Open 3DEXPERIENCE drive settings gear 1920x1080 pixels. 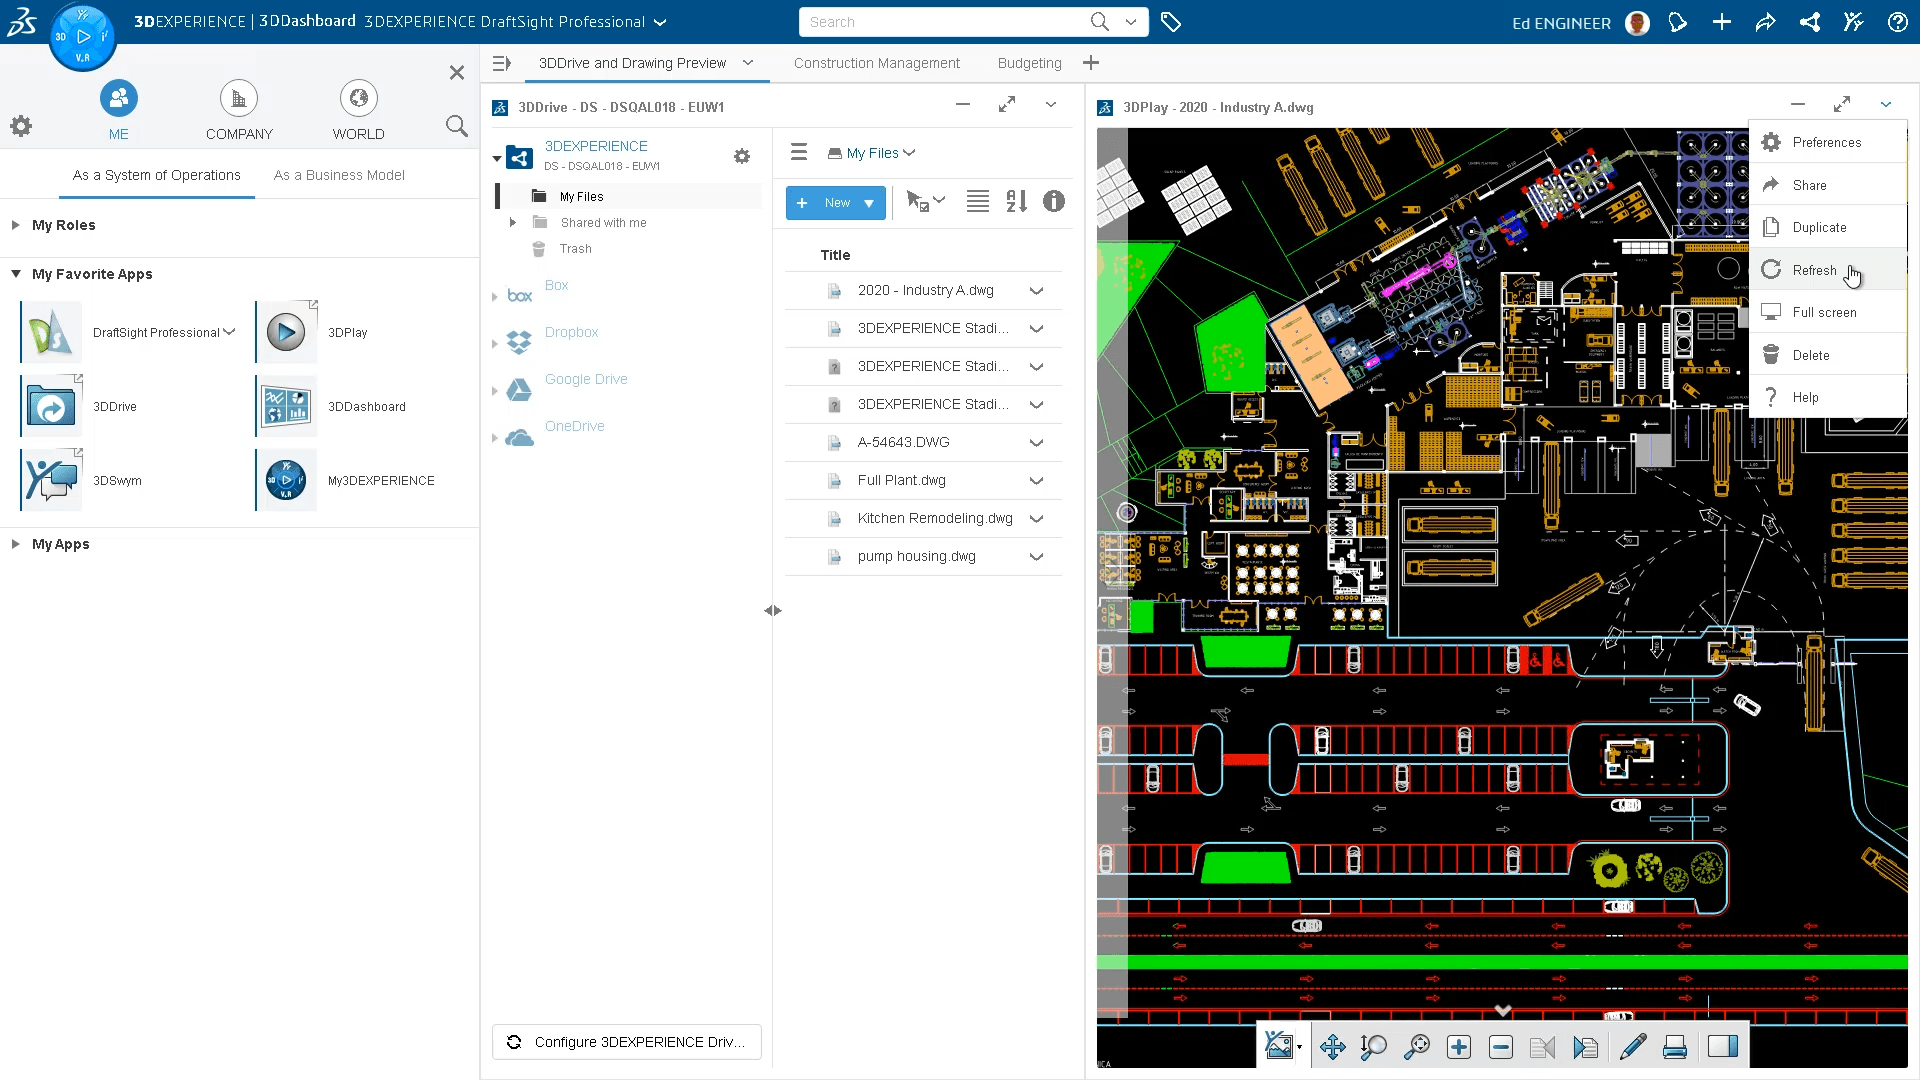click(x=742, y=156)
